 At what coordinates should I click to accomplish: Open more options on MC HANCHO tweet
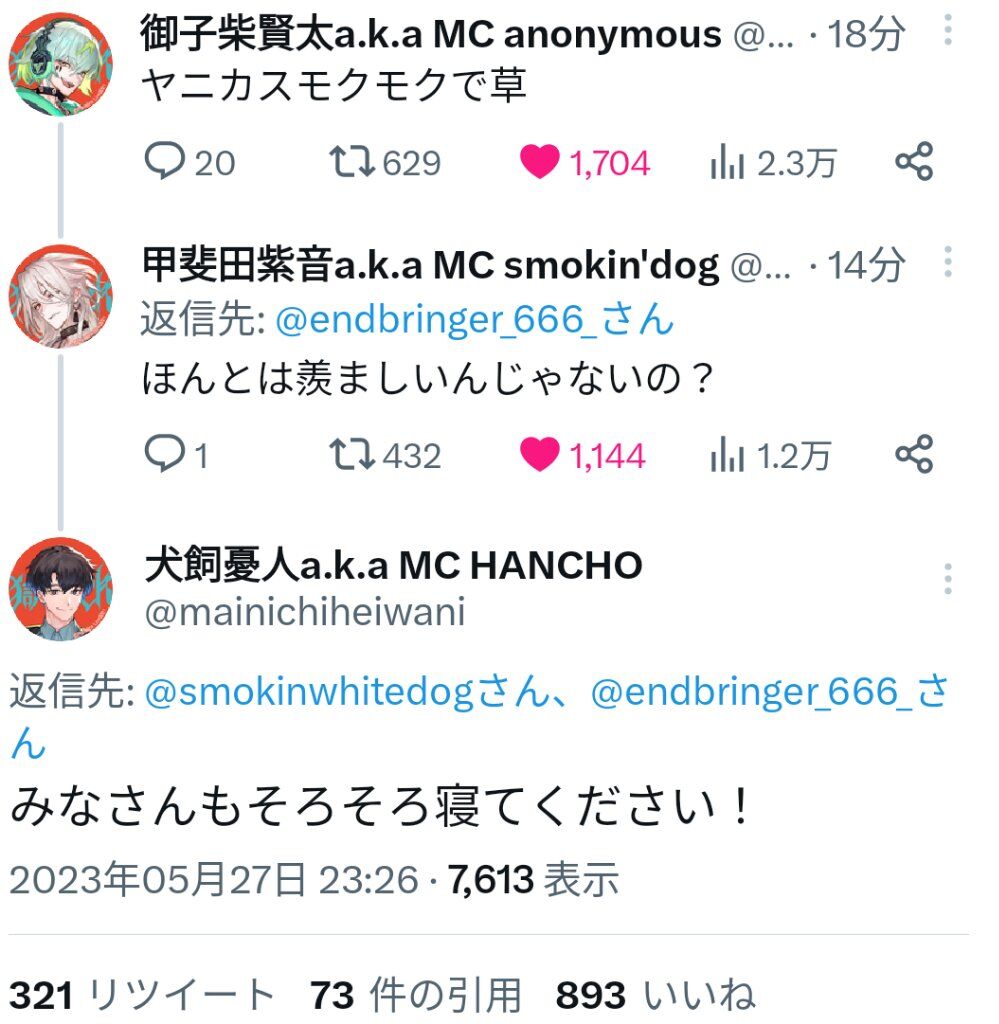947,579
